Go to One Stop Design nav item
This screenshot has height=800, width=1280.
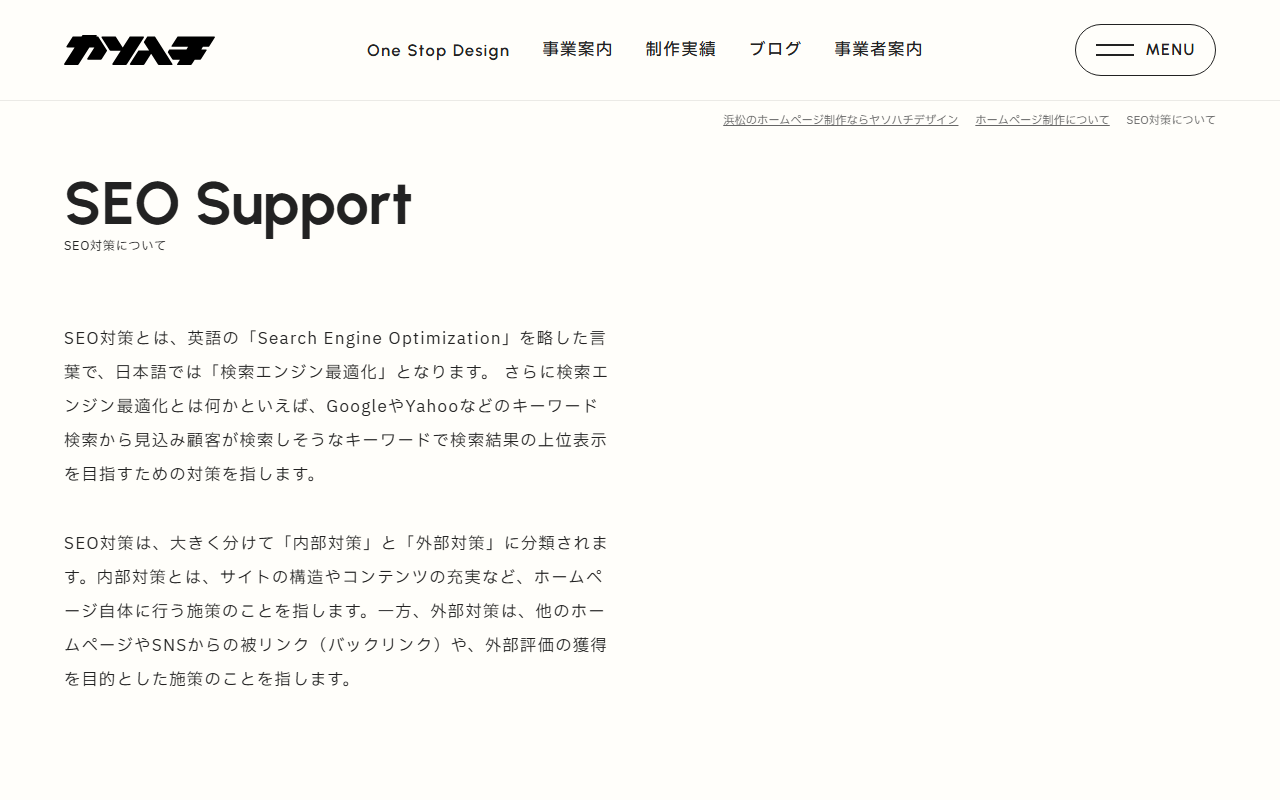pyautogui.click(x=438, y=50)
